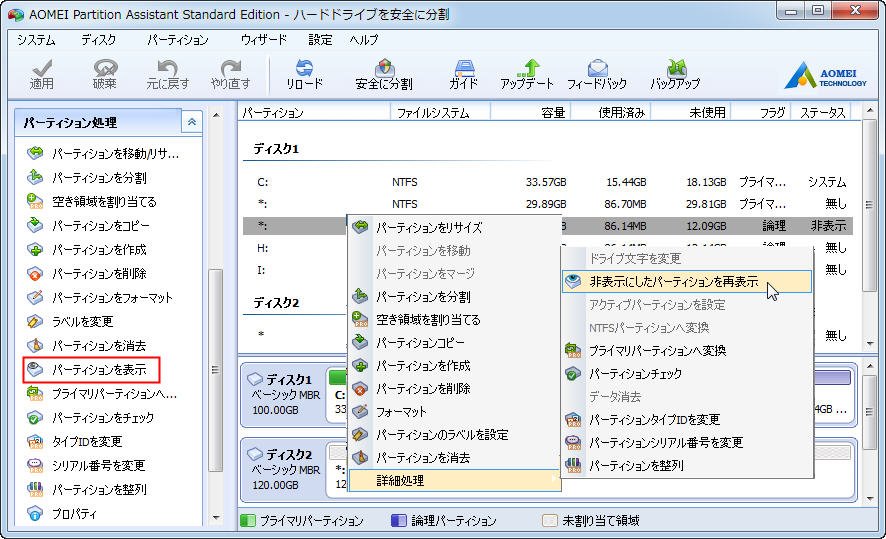Sort by the ファイルシステム column header

pos(440,112)
